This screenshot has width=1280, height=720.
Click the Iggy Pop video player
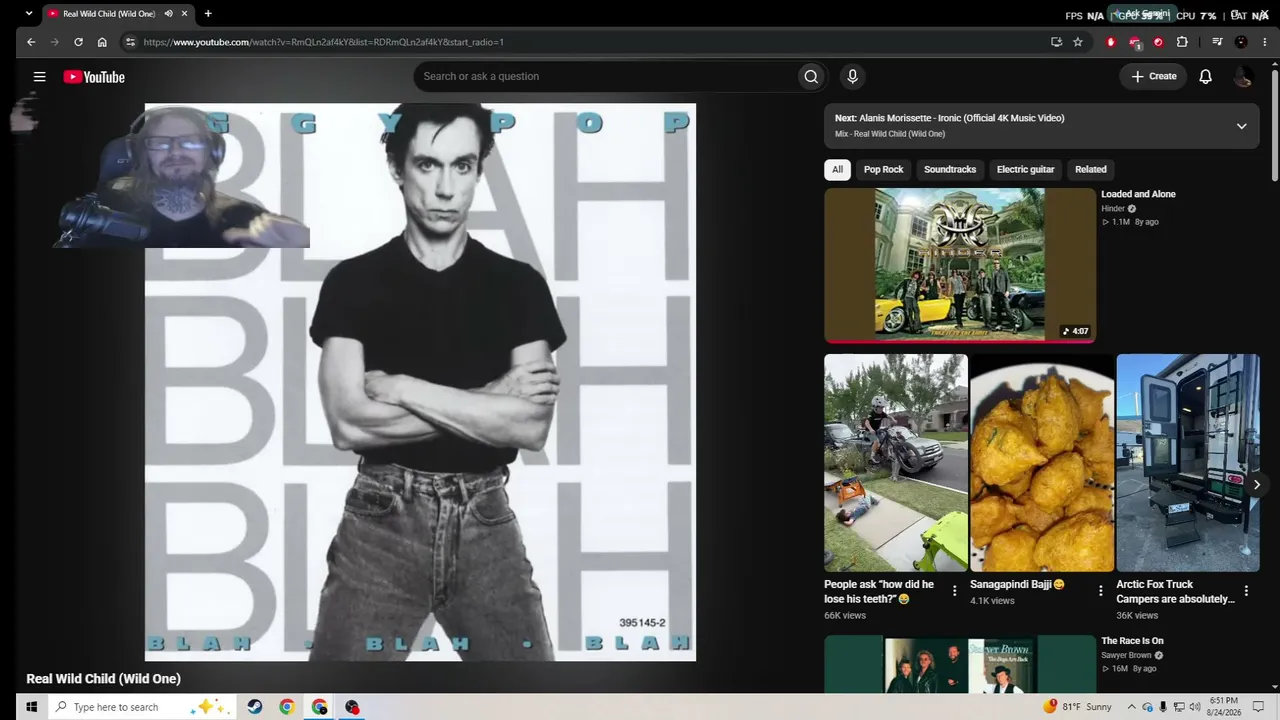pyautogui.click(x=420, y=382)
